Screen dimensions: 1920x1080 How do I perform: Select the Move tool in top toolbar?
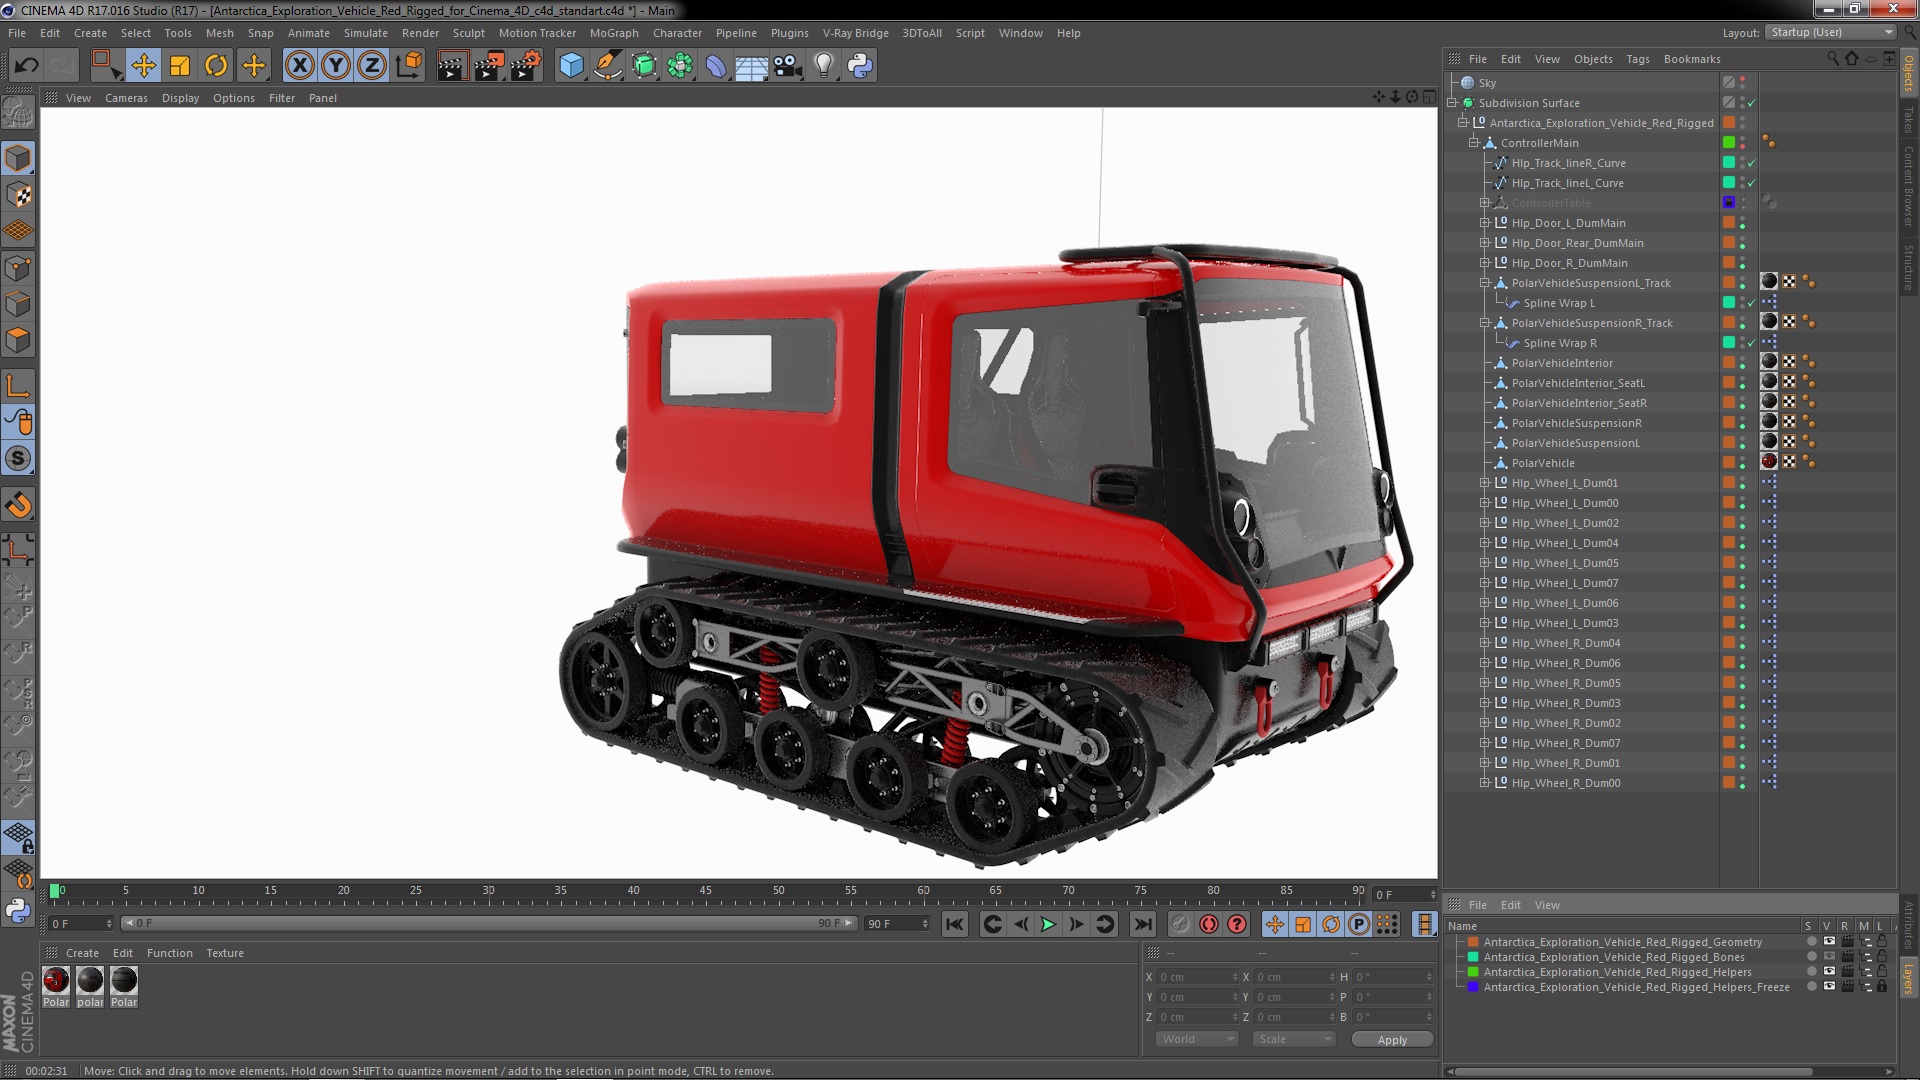[143, 66]
